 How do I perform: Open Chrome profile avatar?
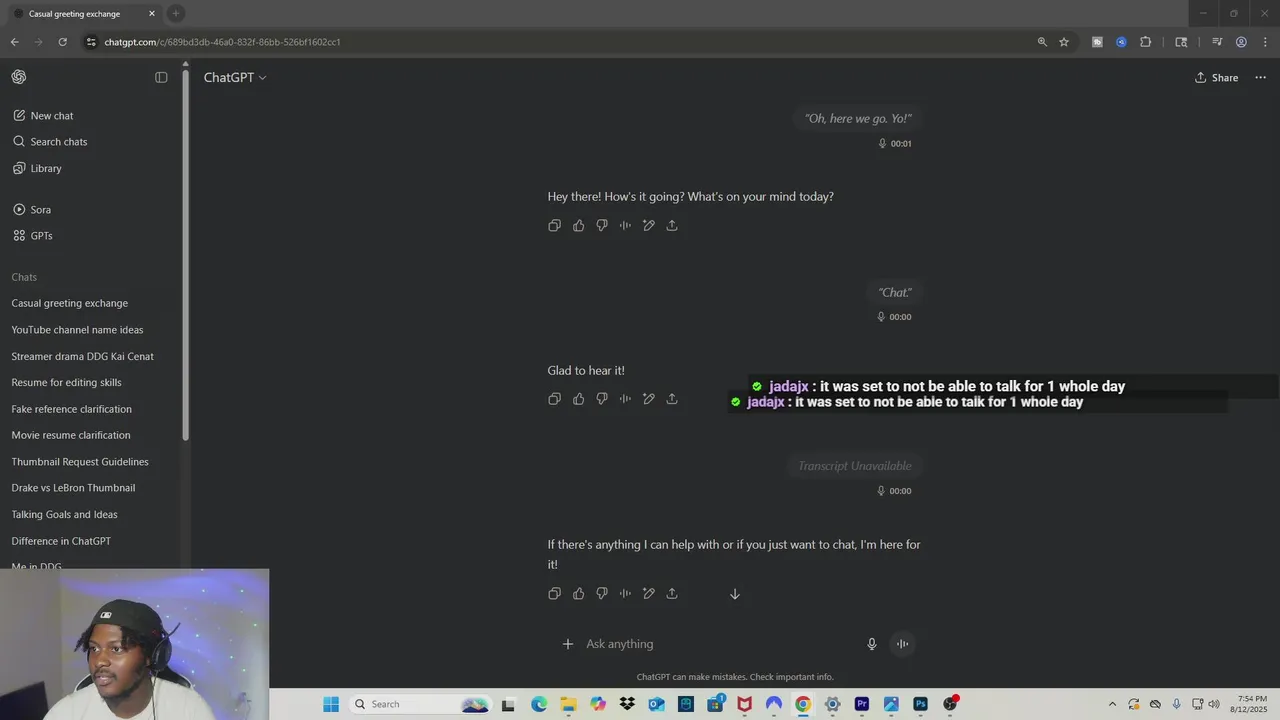pos(1241,42)
